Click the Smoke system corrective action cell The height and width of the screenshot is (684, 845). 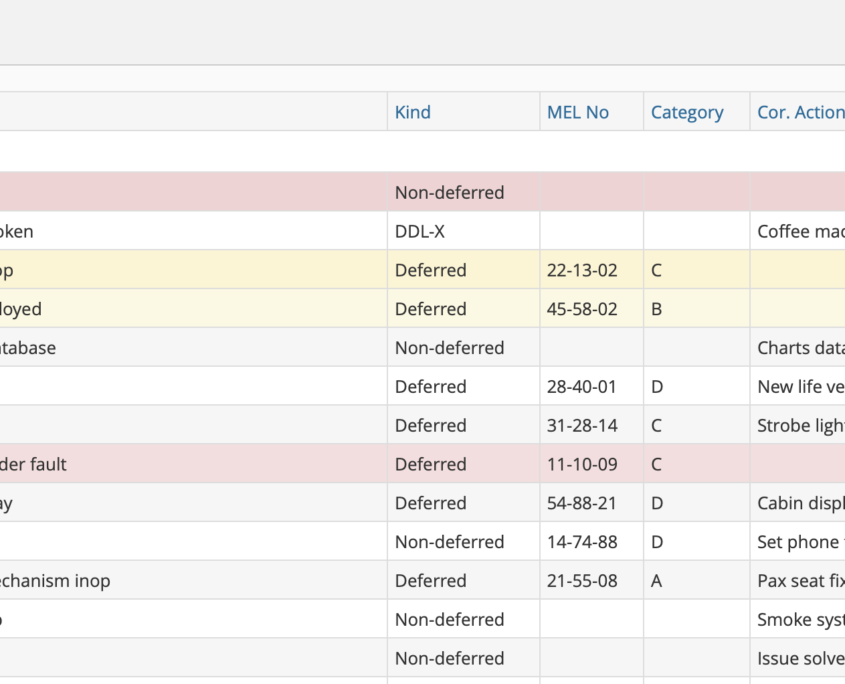(799, 620)
